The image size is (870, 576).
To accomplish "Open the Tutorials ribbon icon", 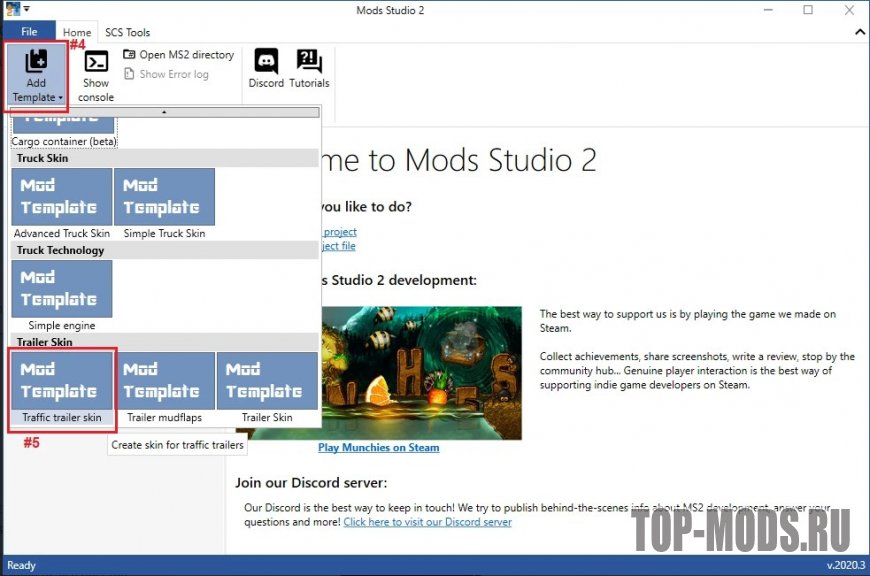I will pos(309,69).
